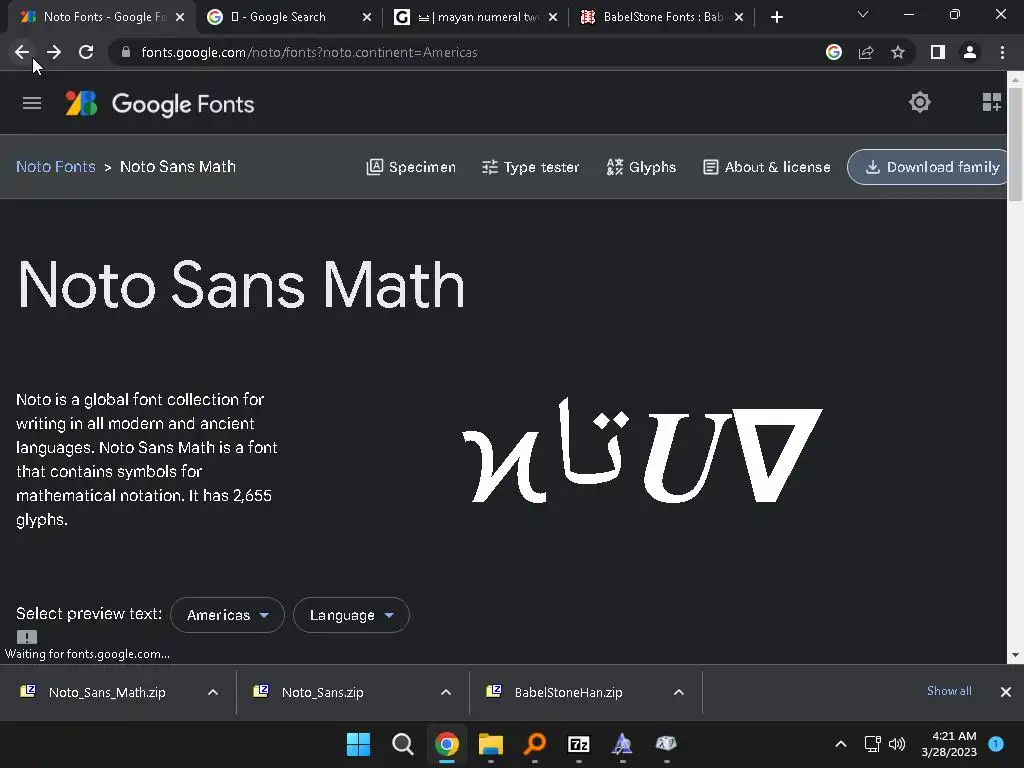Click the Google Fonts logo
The width and height of the screenshot is (1024, 768).
click(159, 104)
